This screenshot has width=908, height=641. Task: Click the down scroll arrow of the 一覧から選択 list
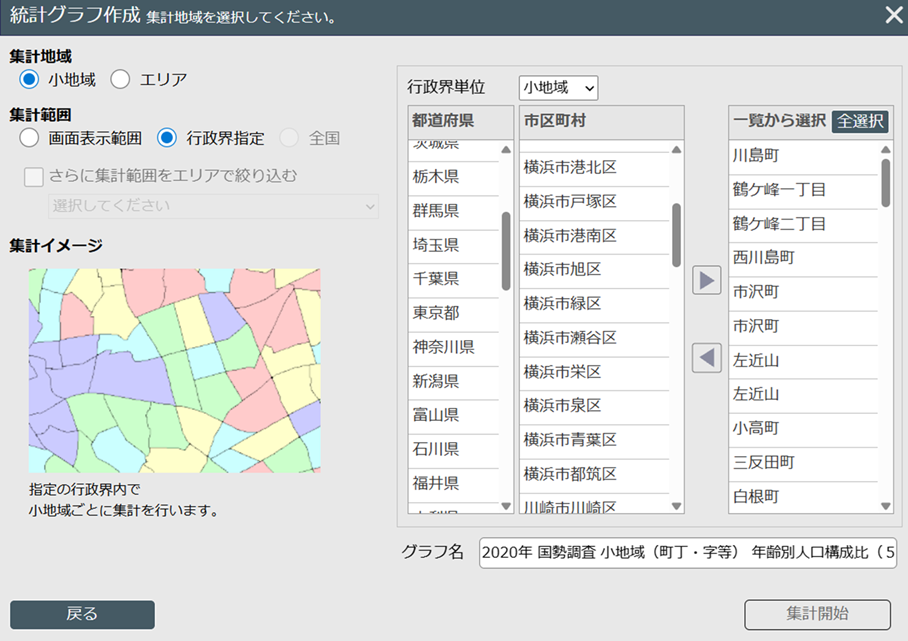tap(884, 505)
